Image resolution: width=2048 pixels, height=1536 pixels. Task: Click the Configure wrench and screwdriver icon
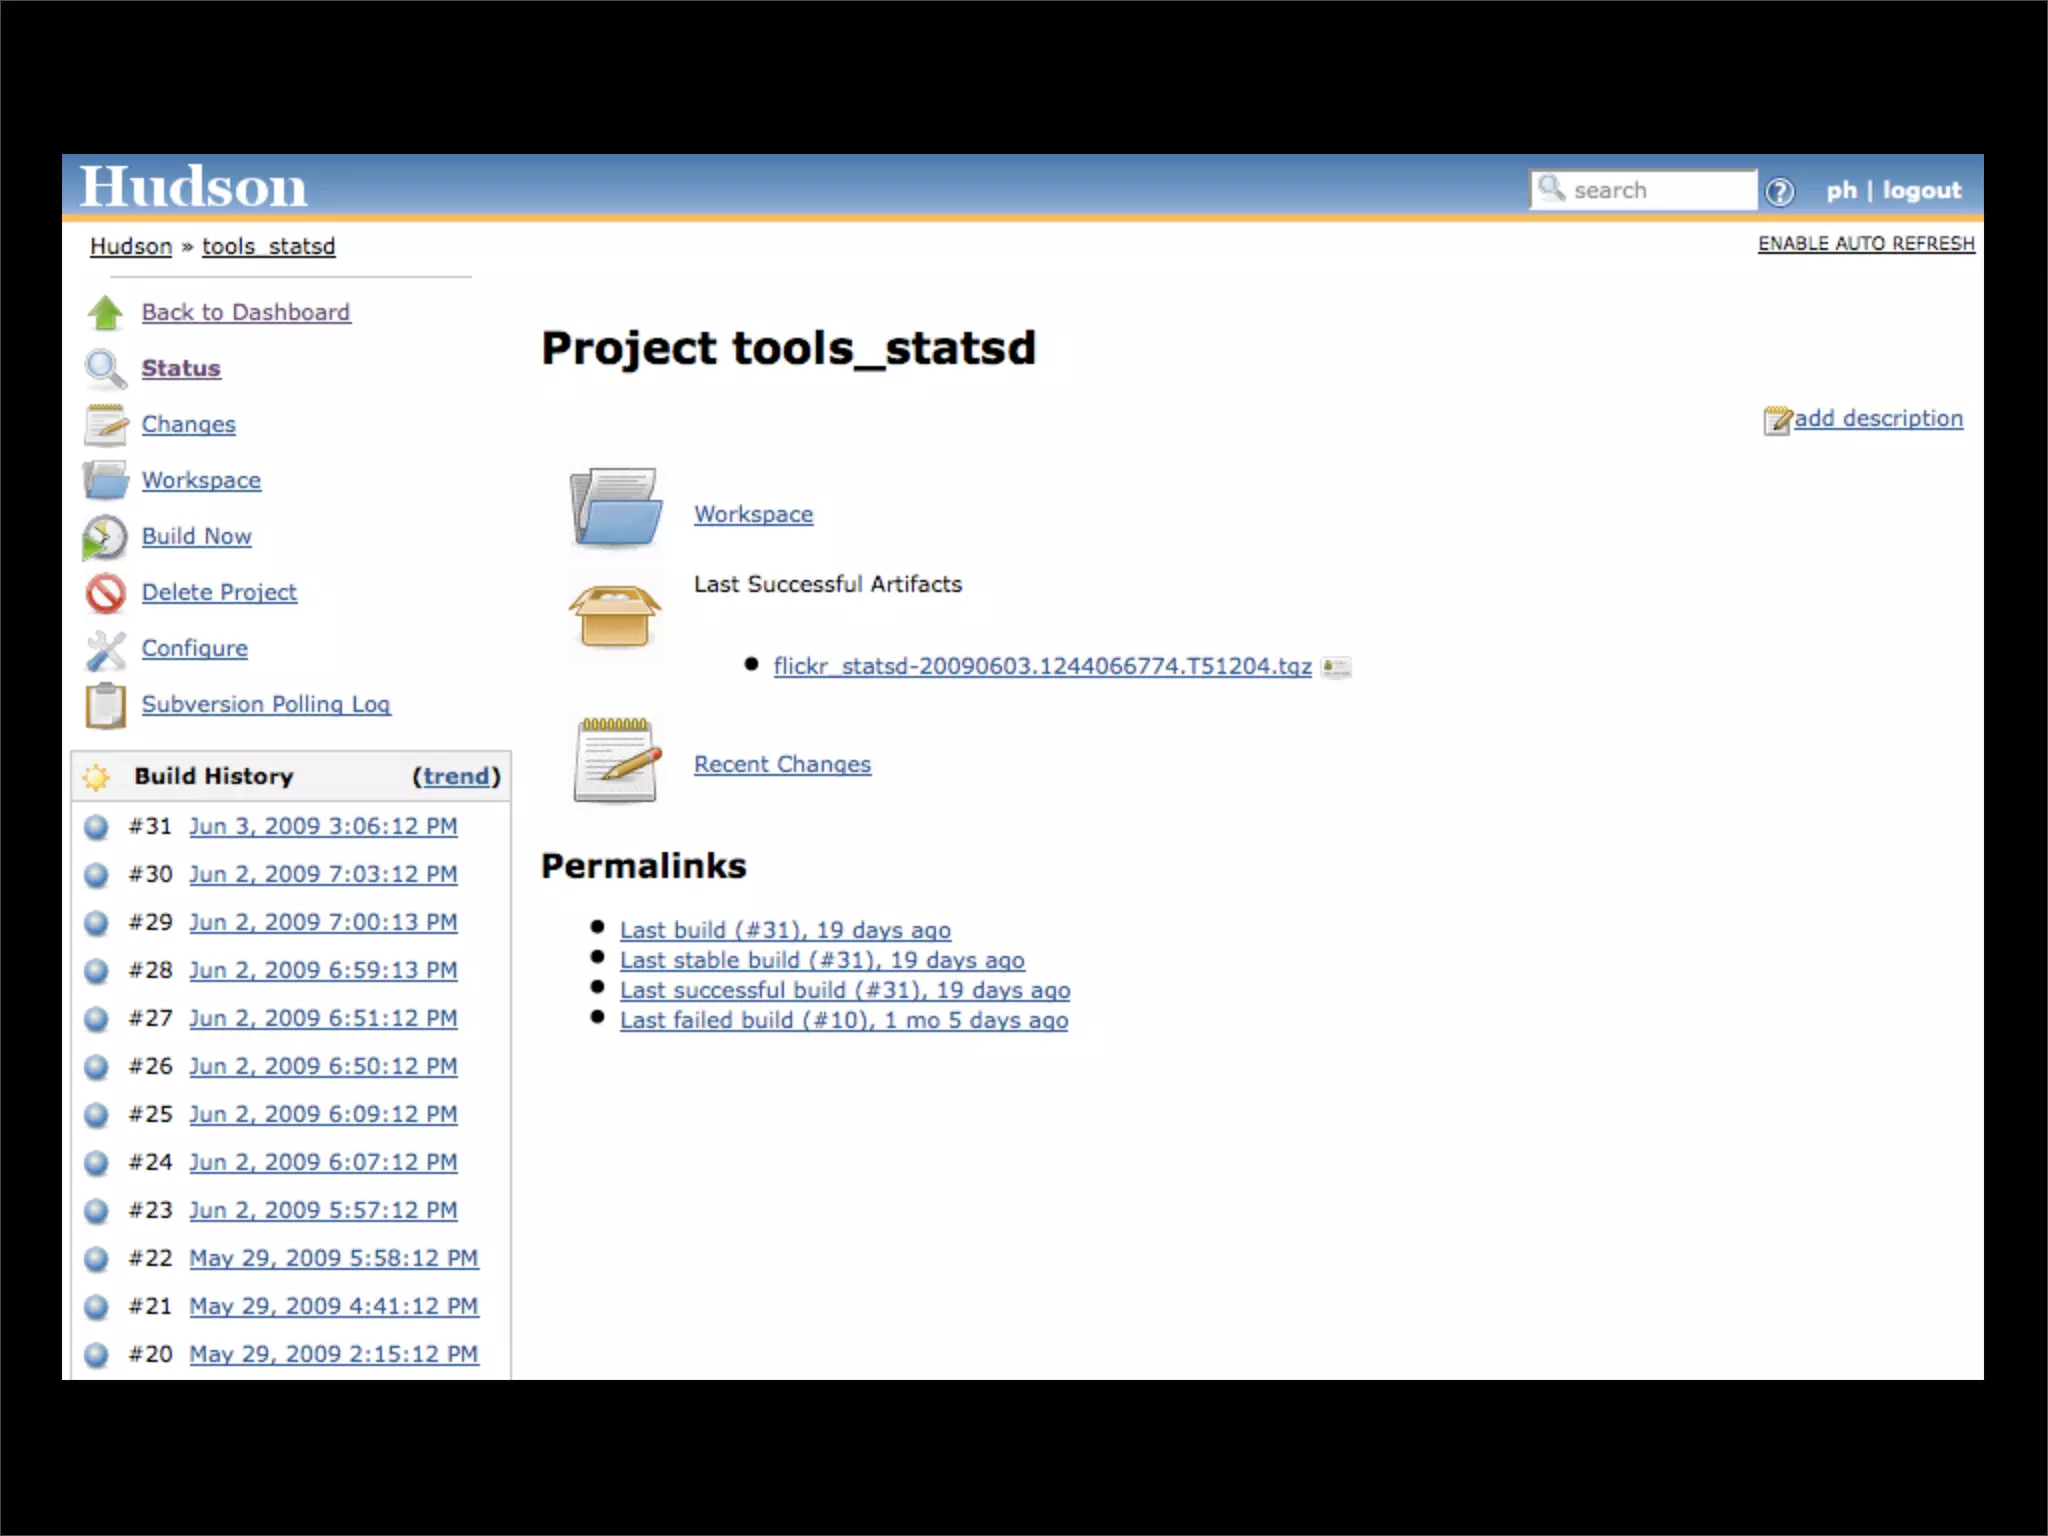click(105, 650)
